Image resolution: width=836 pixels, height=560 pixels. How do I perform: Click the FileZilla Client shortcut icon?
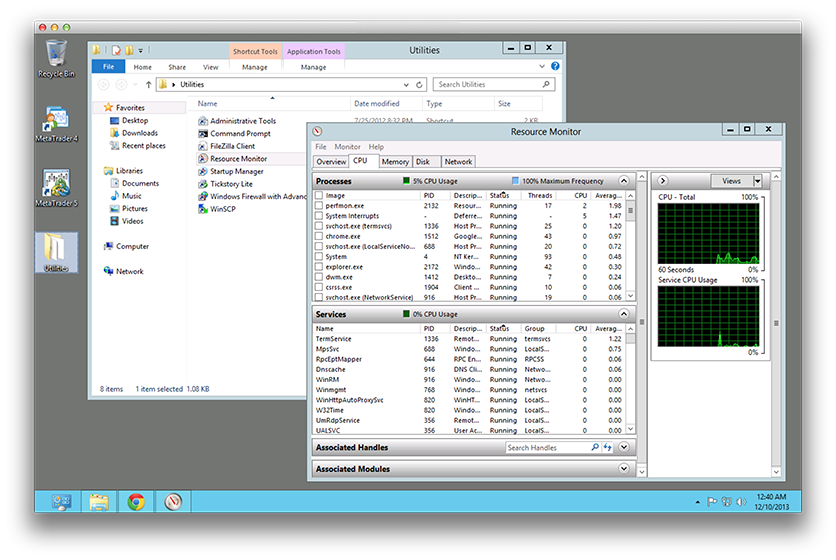pos(203,146)
